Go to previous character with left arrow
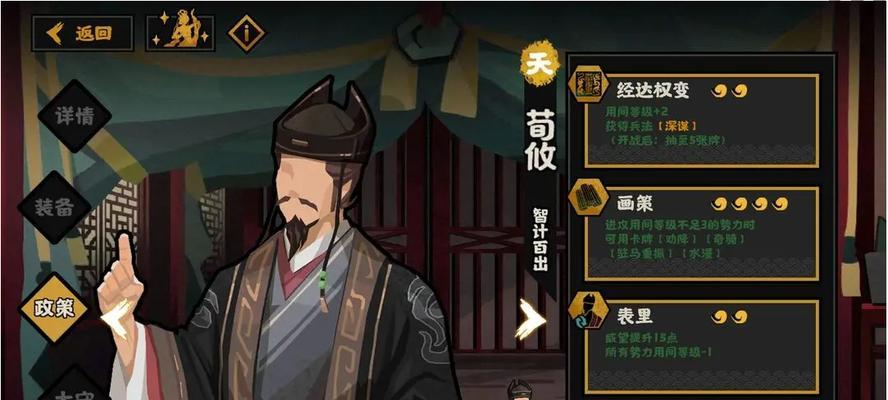The image size is (888, 400). pyautogui.click(x=117, y=319)
